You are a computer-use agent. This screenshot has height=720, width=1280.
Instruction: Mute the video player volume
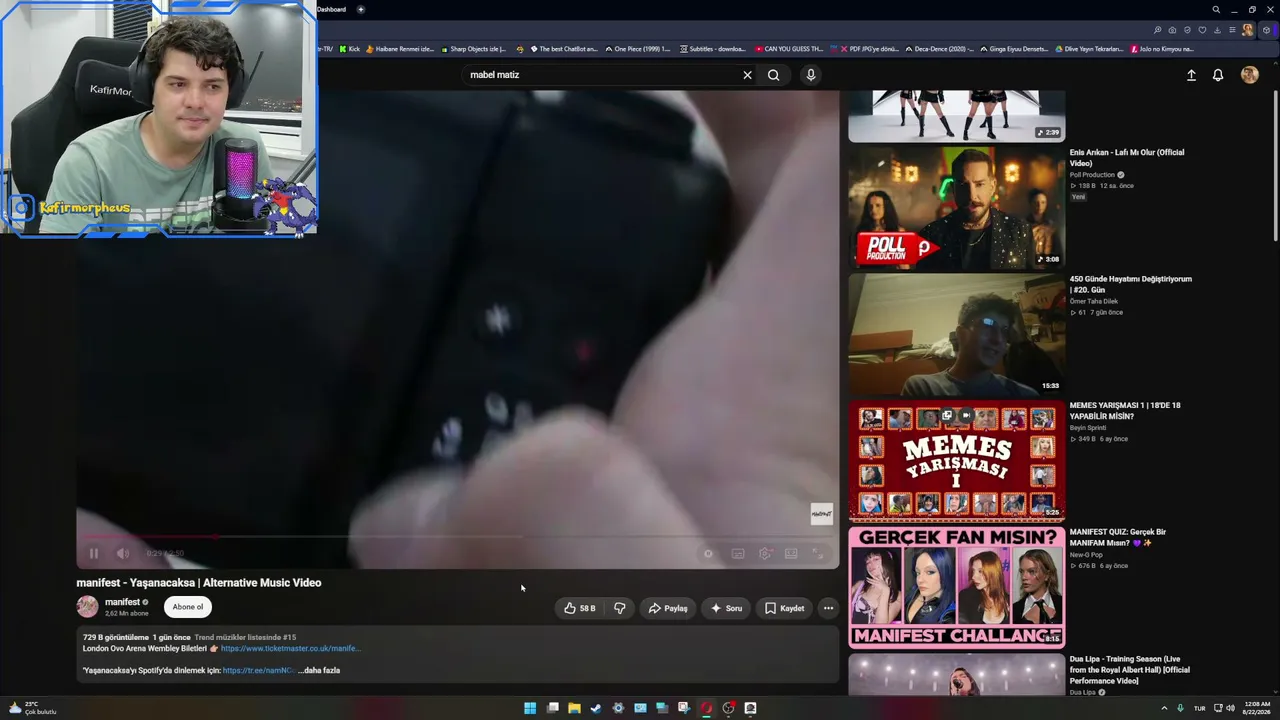tap(123, 553)
